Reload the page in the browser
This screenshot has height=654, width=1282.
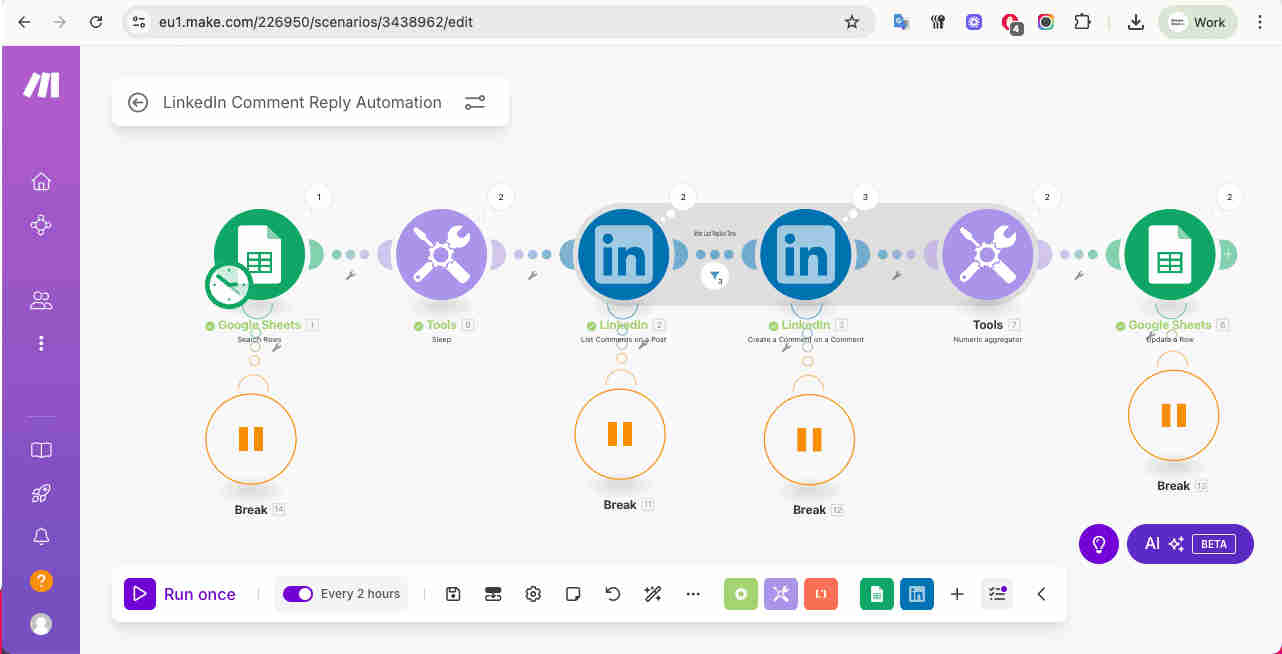pyautogui.click(x=95, y=22)
